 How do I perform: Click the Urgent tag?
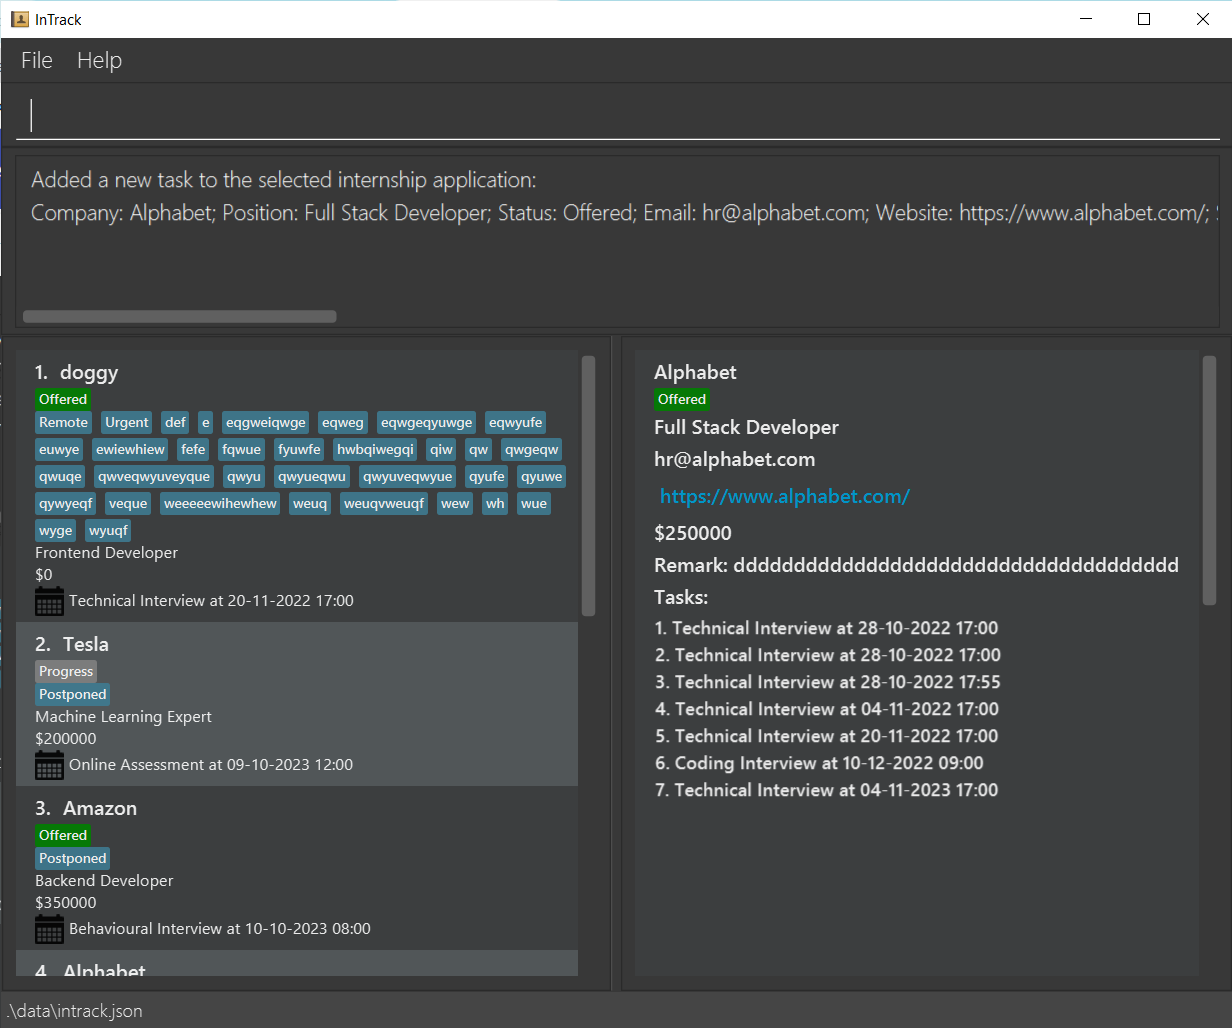[x=127, y=422]
